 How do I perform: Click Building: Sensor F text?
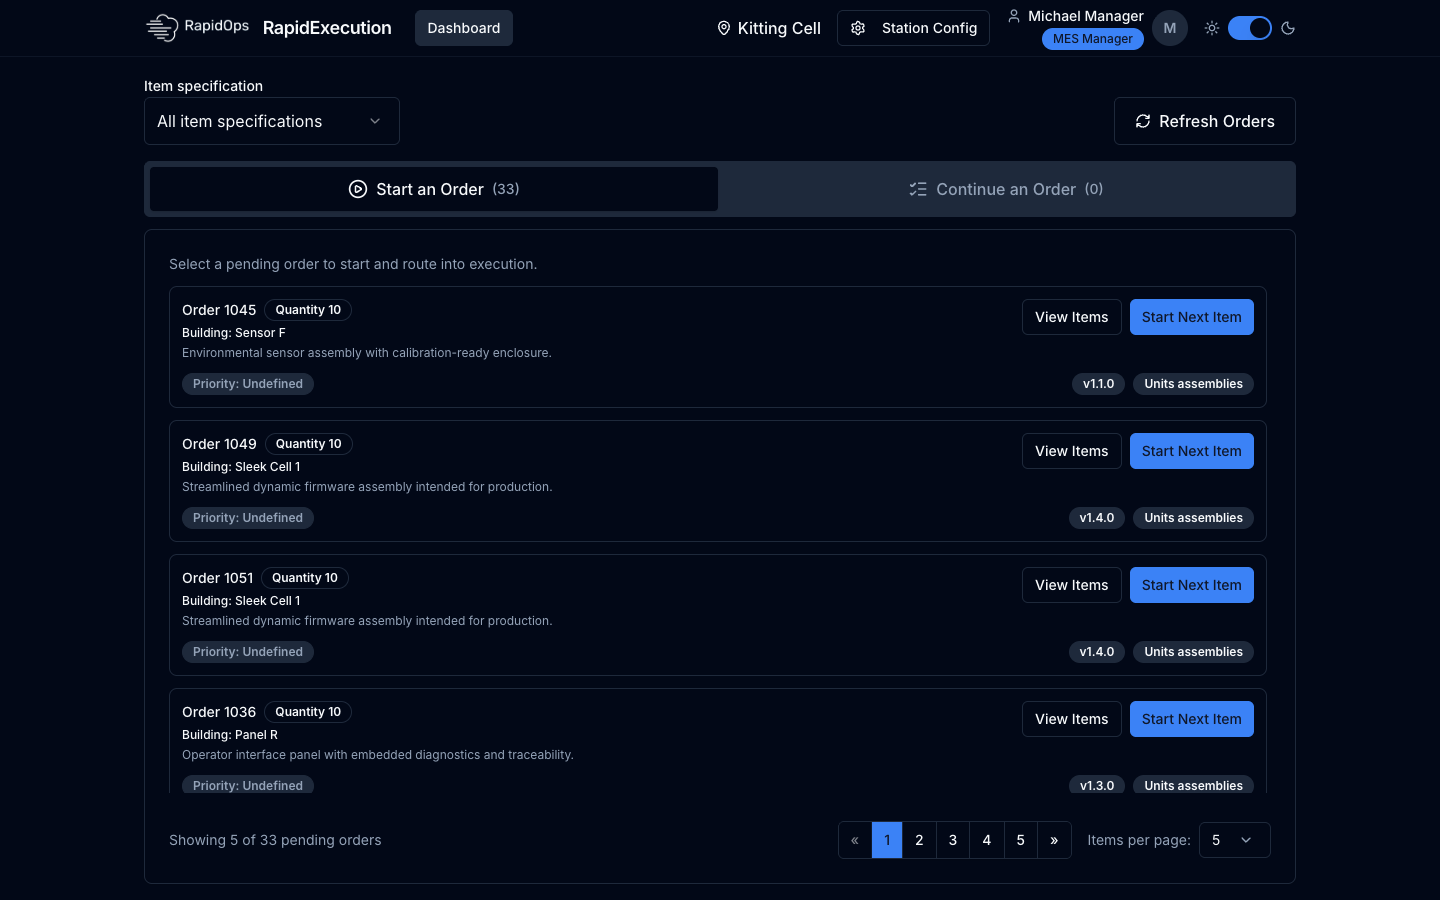pos(234,333)
